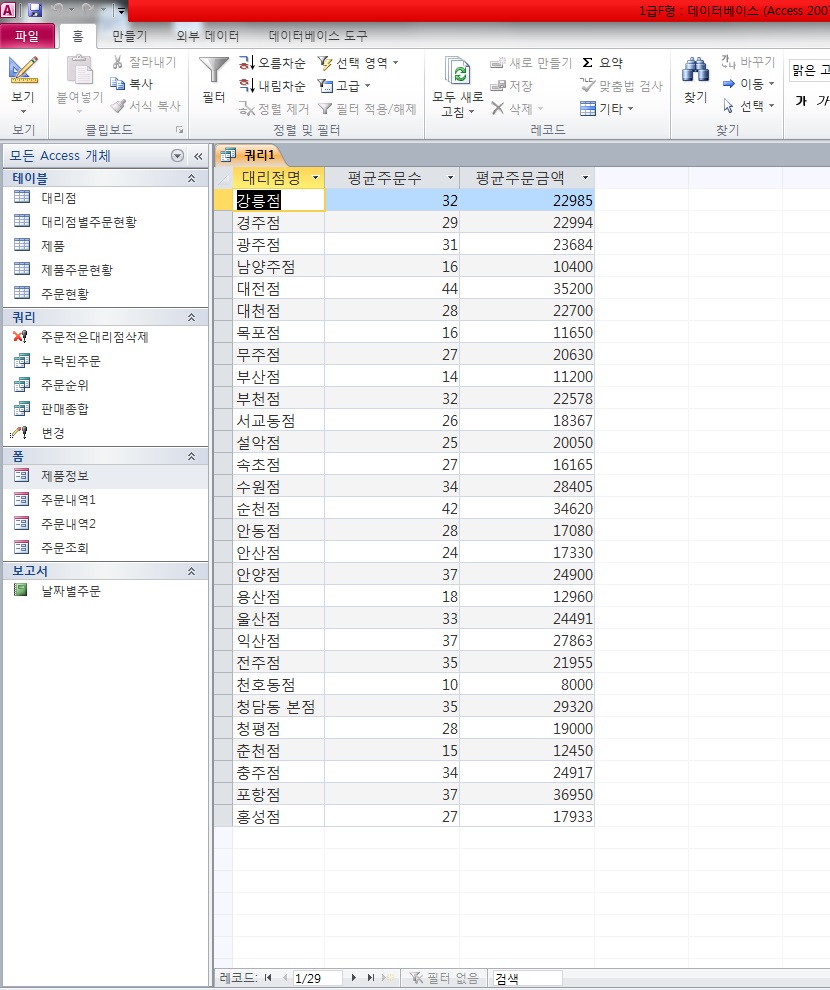The height and width of the screenshot is (990, 830).
Task: Click the 검색 search box in record bar
Action: pyautogui.click(x=526, y=977)
